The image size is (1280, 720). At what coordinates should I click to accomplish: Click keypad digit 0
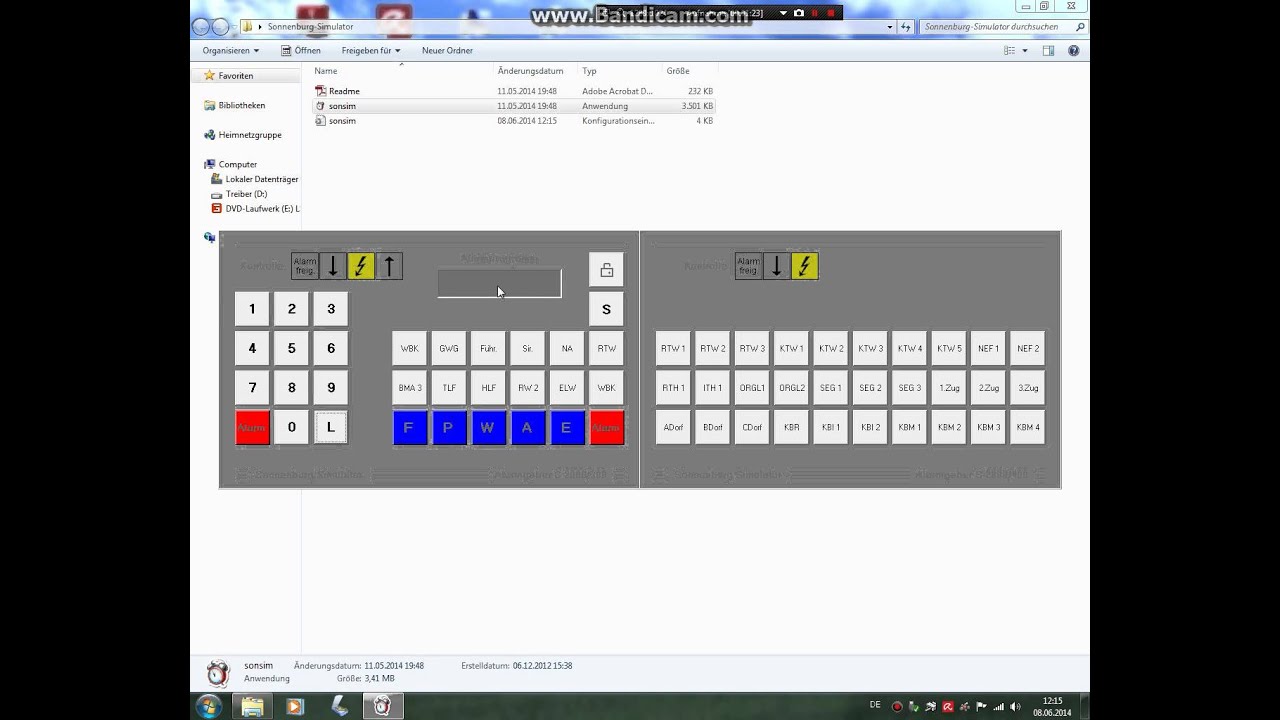[291, 428]
